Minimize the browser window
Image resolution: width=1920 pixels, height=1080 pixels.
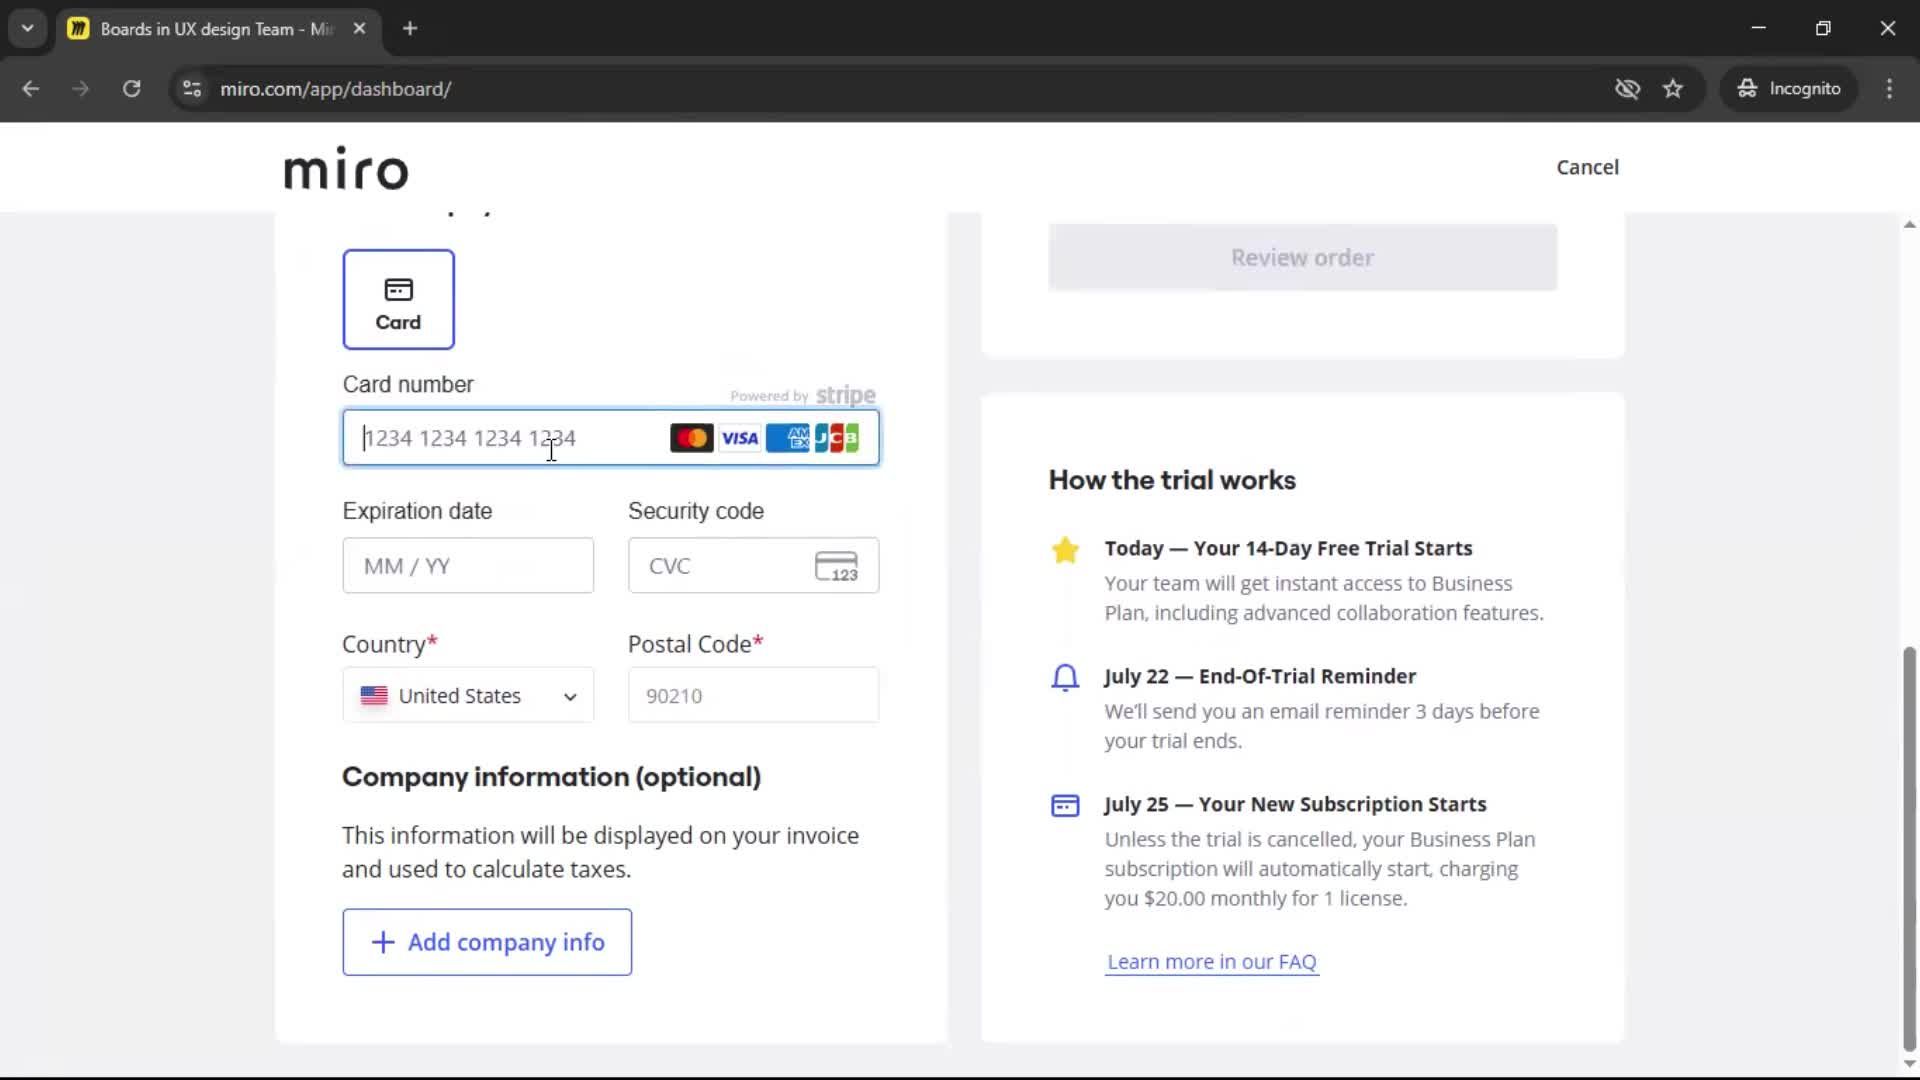coord(1759,28)
